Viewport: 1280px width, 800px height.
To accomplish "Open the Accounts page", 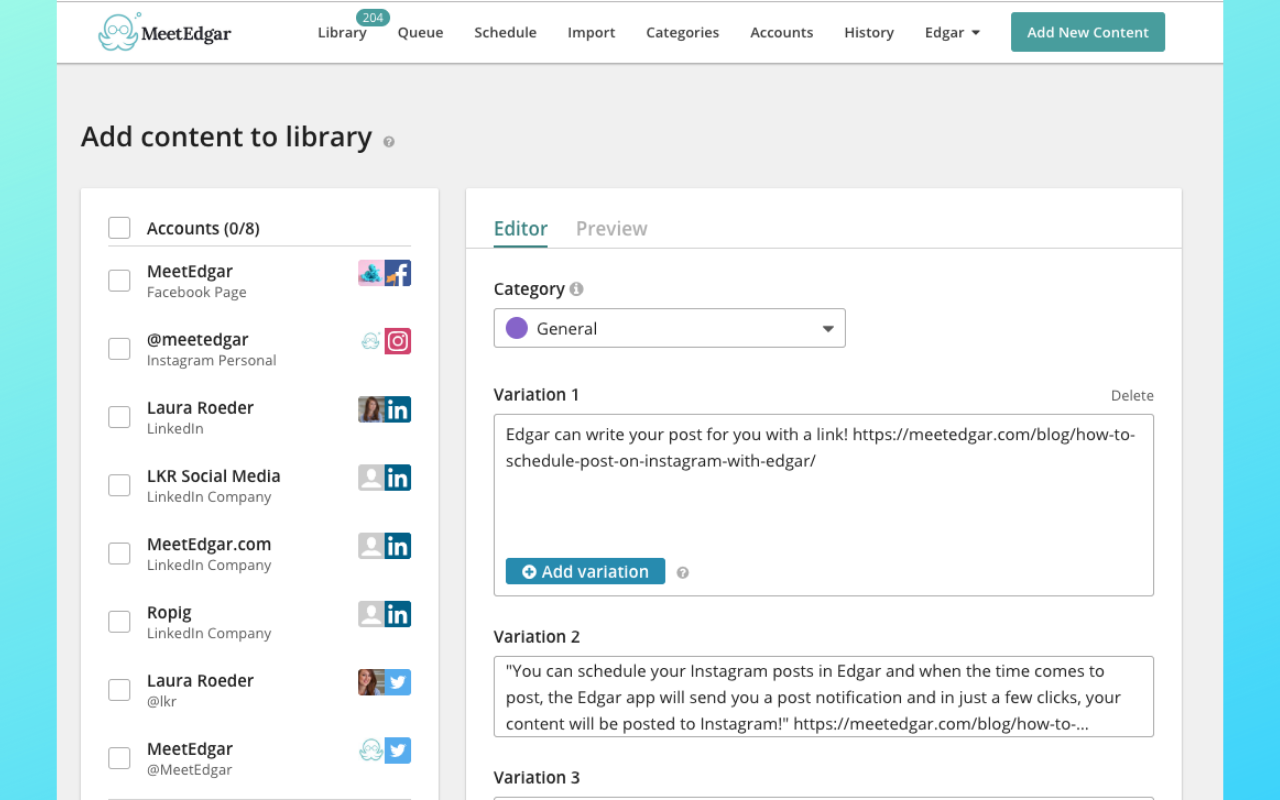I will pyautogui.click(x=781, y=33).
